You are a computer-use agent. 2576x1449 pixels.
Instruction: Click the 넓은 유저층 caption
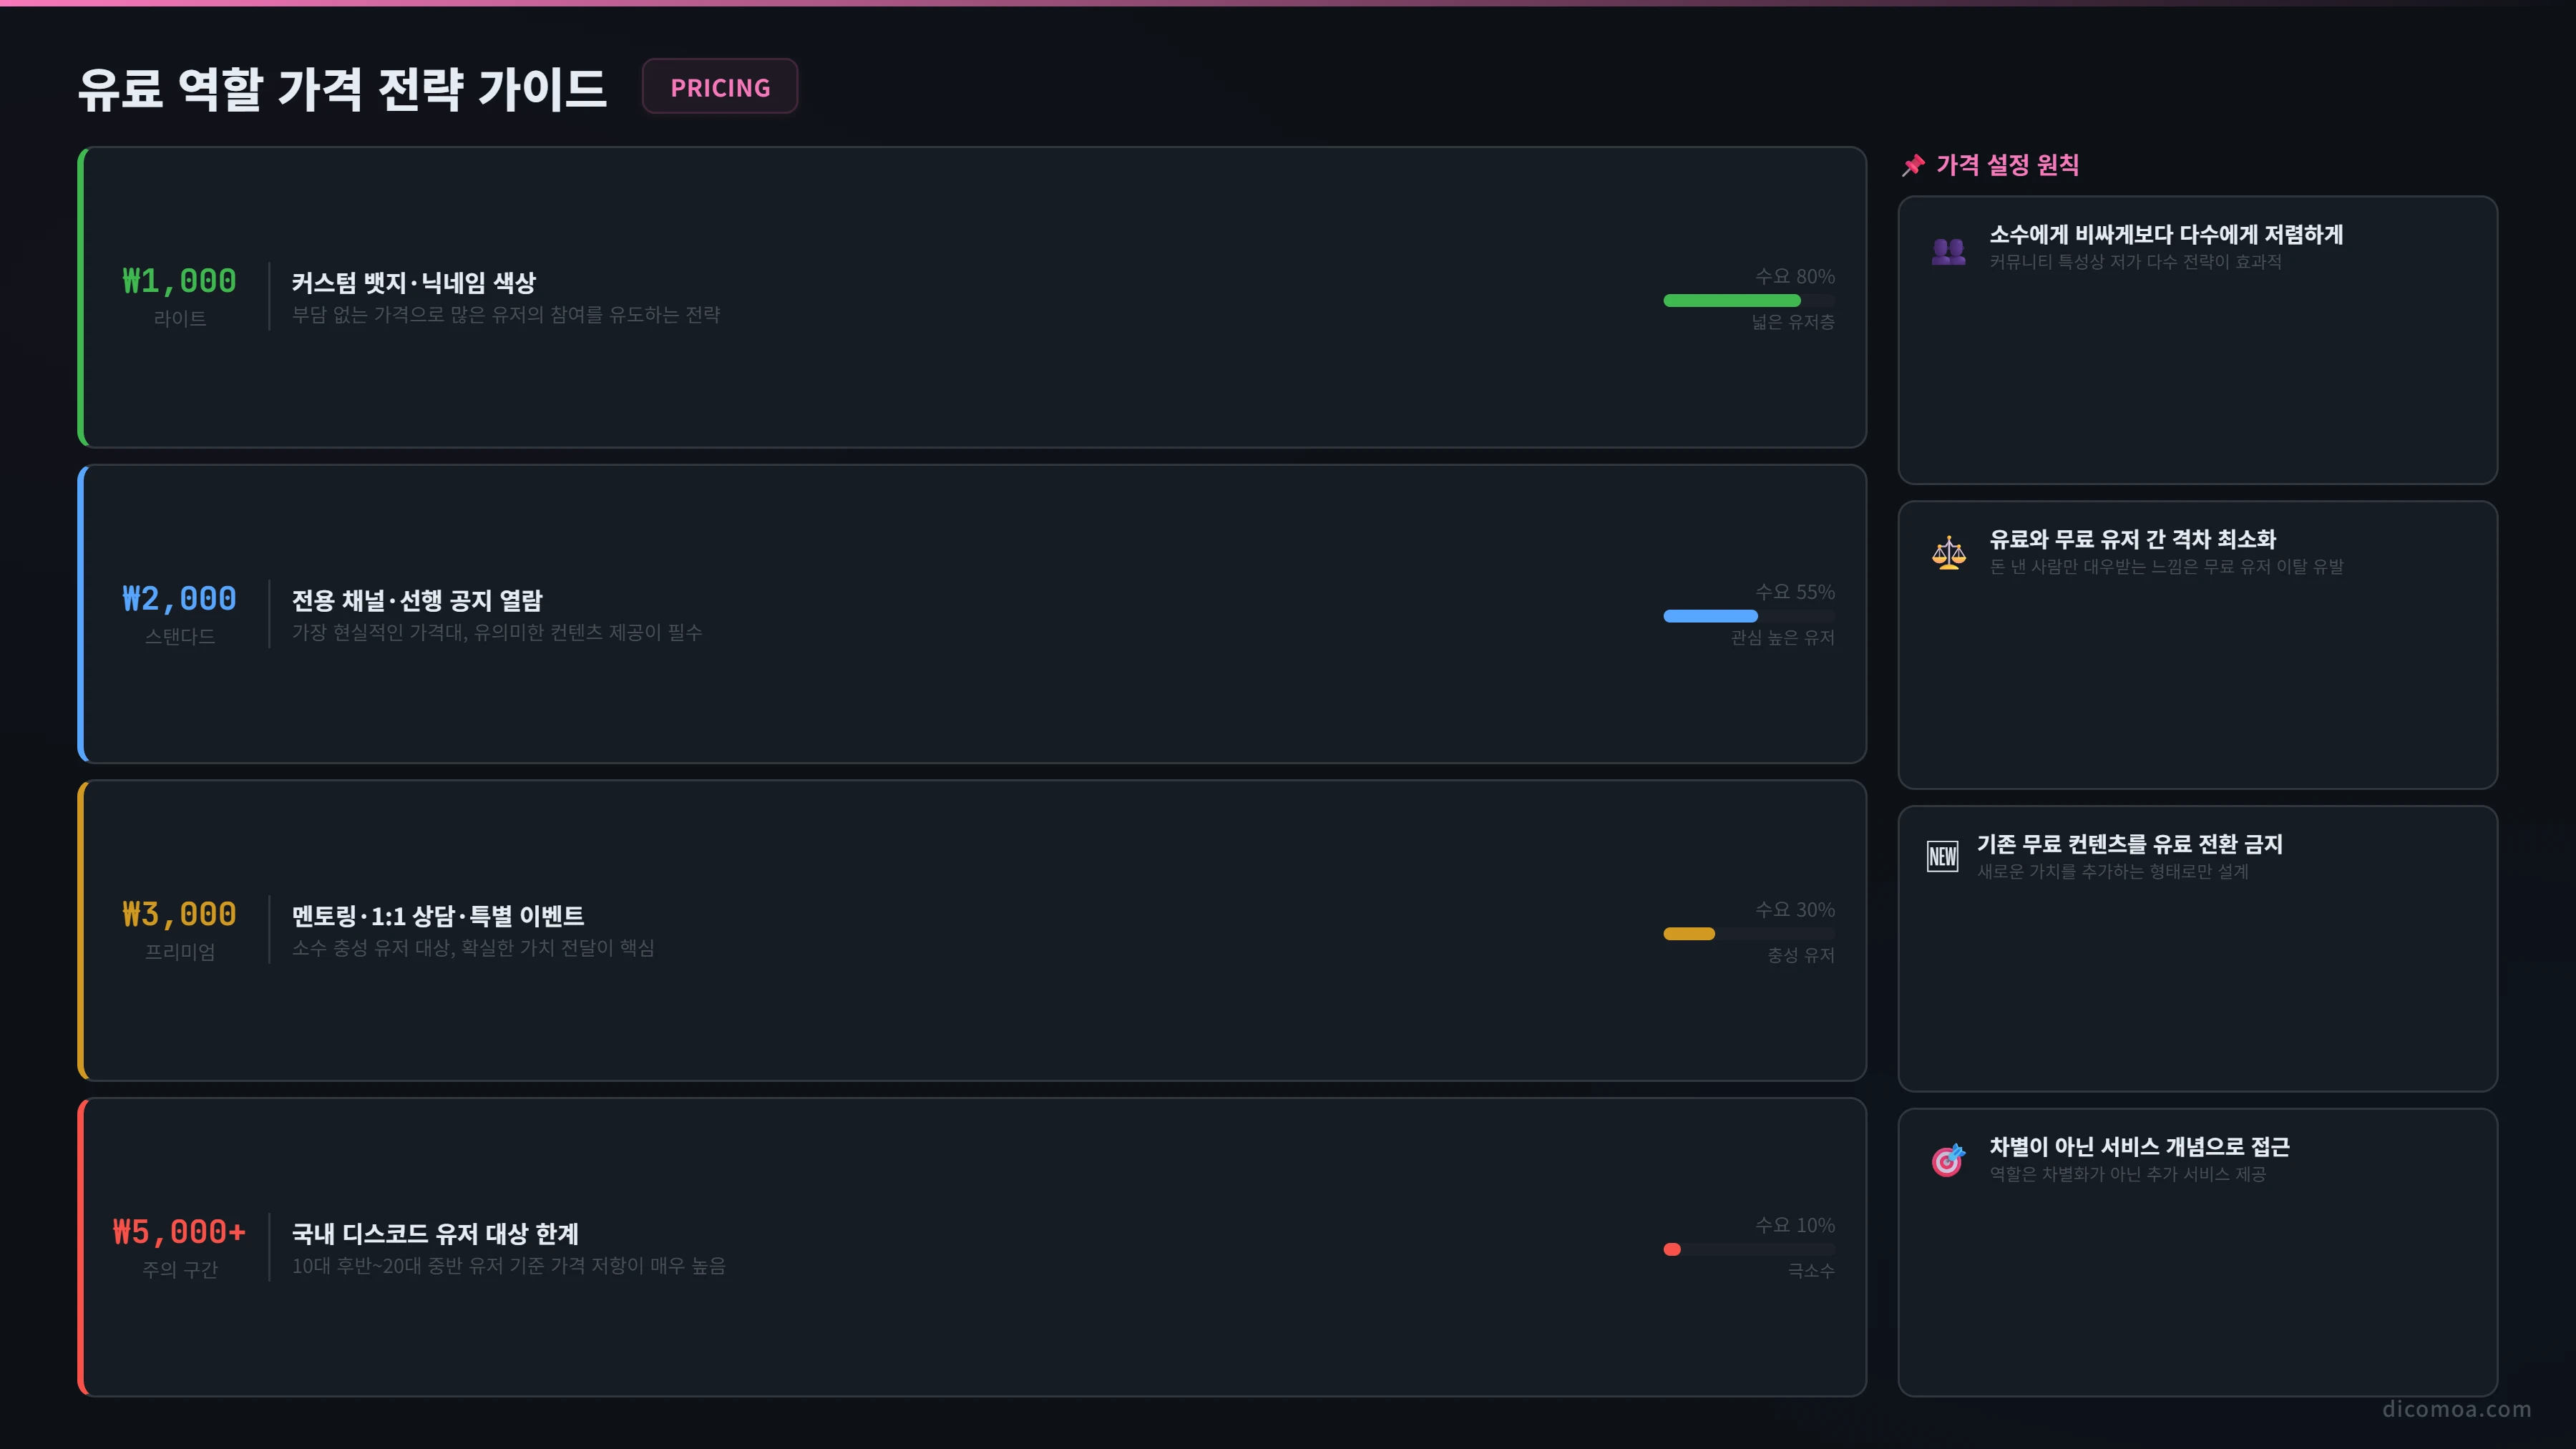[x=1793, y=322]
